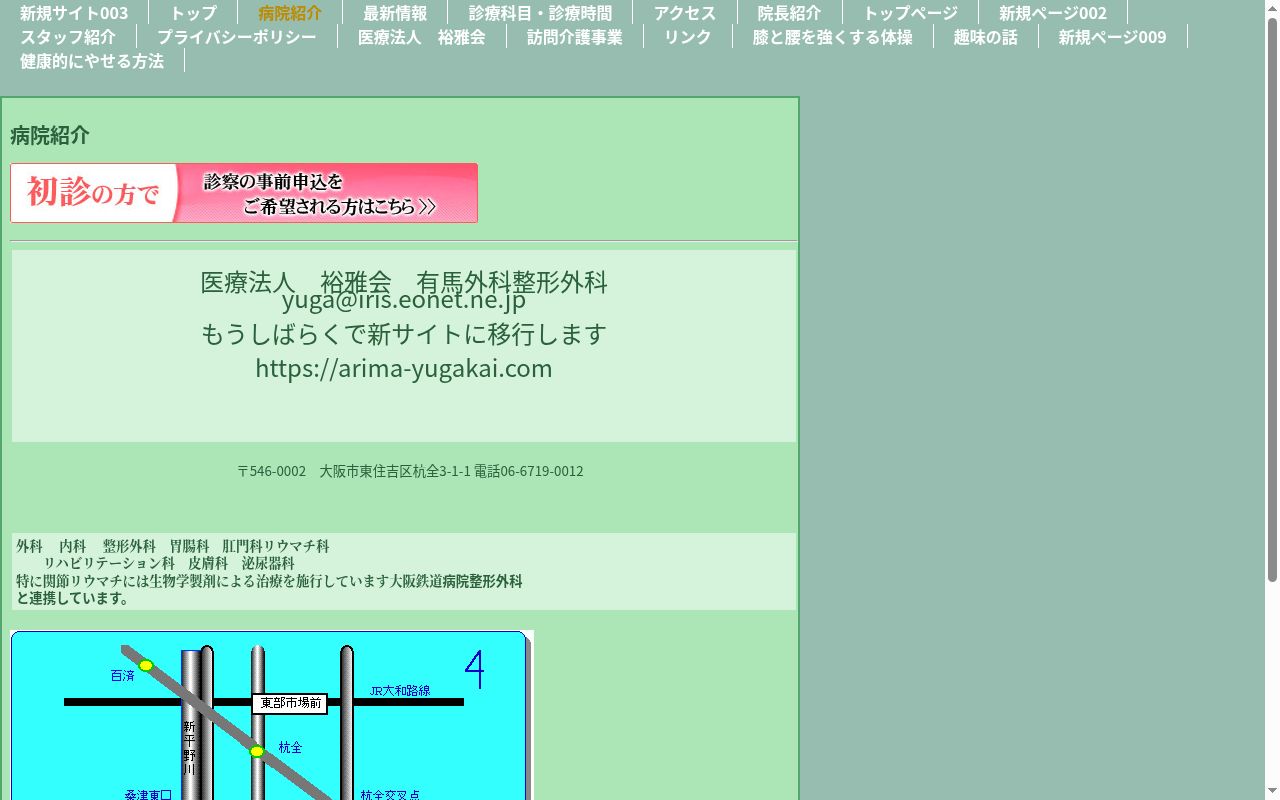Open the https://arima-yugakai.com link
The height and width of the screenshot is (800, 1280).
click(x=404, y=368)
